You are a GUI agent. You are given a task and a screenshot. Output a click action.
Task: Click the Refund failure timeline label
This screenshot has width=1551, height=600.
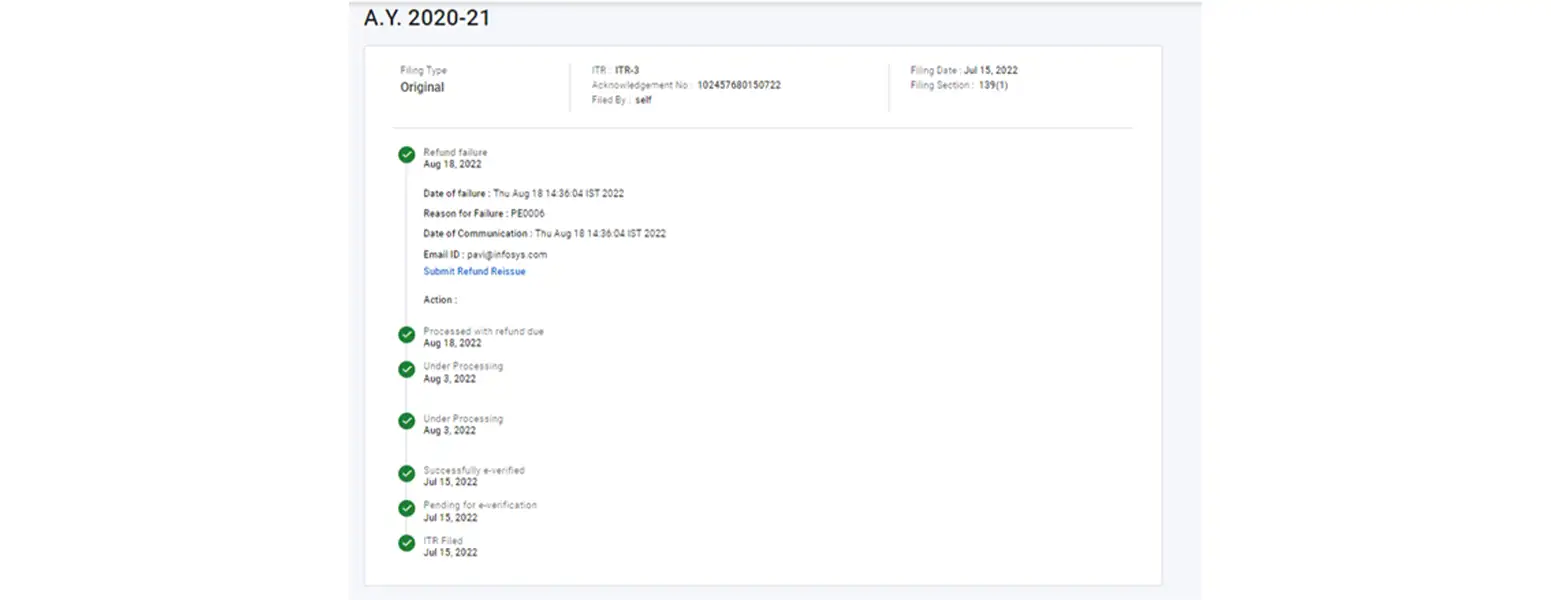coord(455,152)
